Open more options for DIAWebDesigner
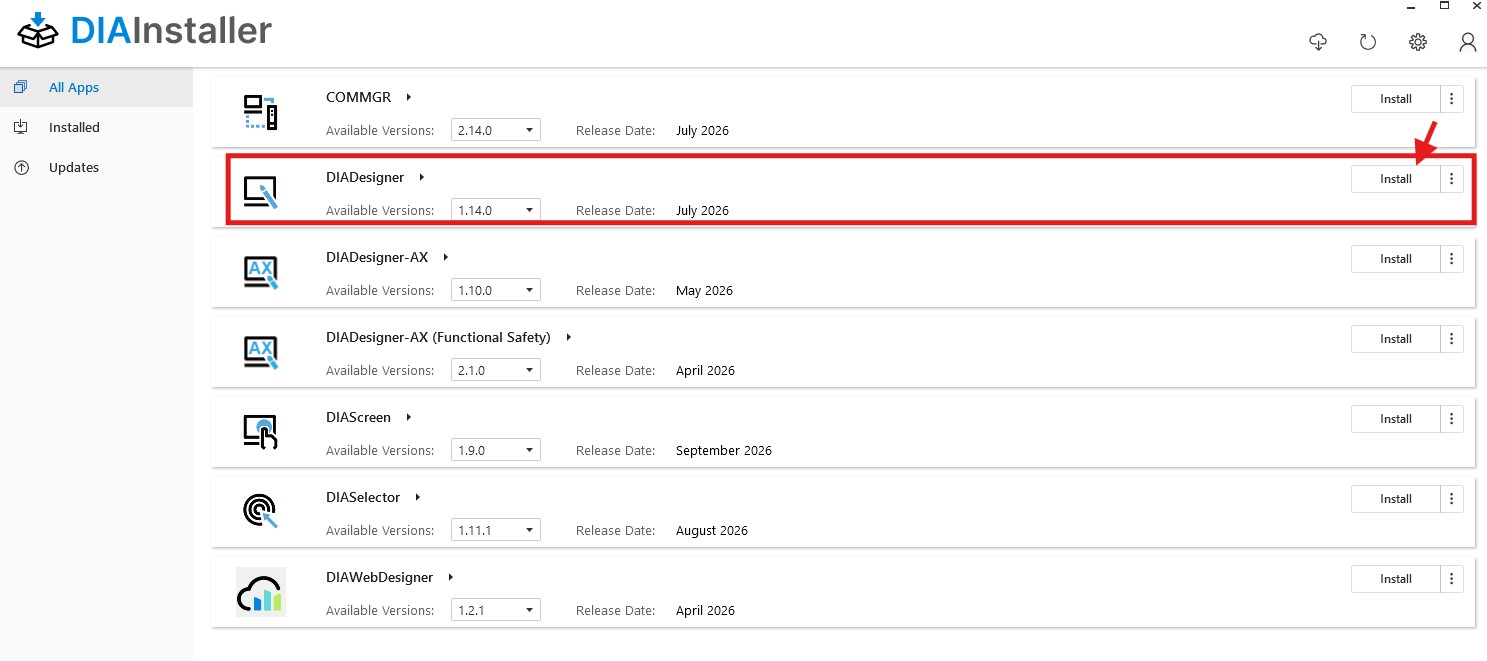Viewport: 1487px width, 661px height. coord(1452,579)
